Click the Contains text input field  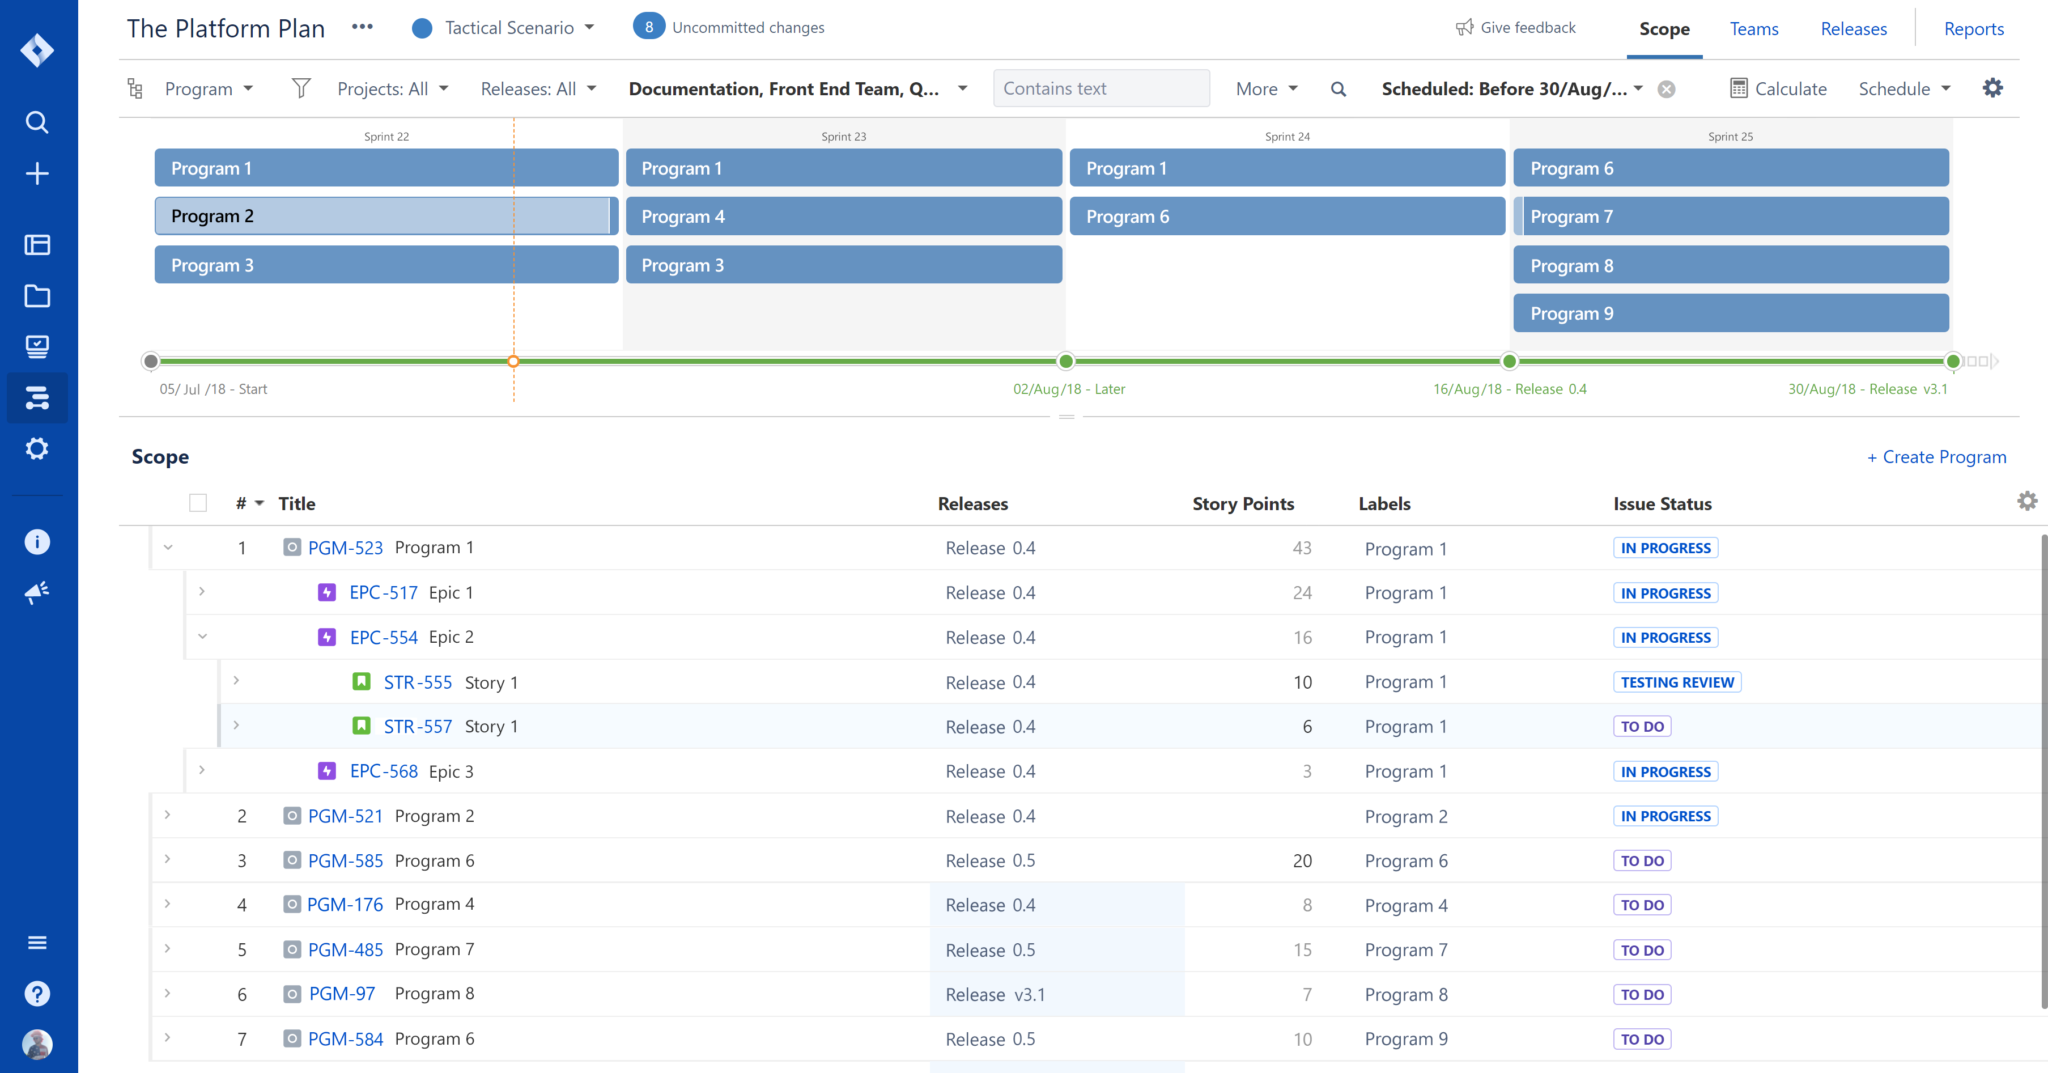[x=1100, y=88]
